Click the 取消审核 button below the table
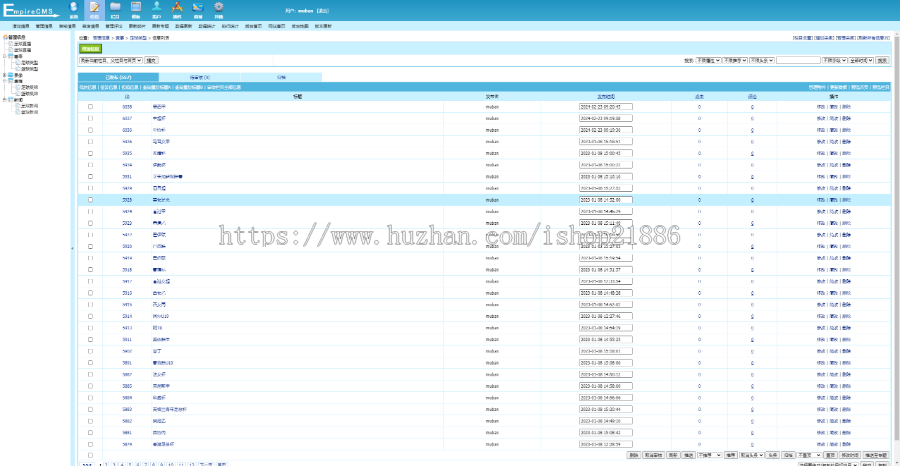This screenshot has width=900, height=466. pos(653,455)
